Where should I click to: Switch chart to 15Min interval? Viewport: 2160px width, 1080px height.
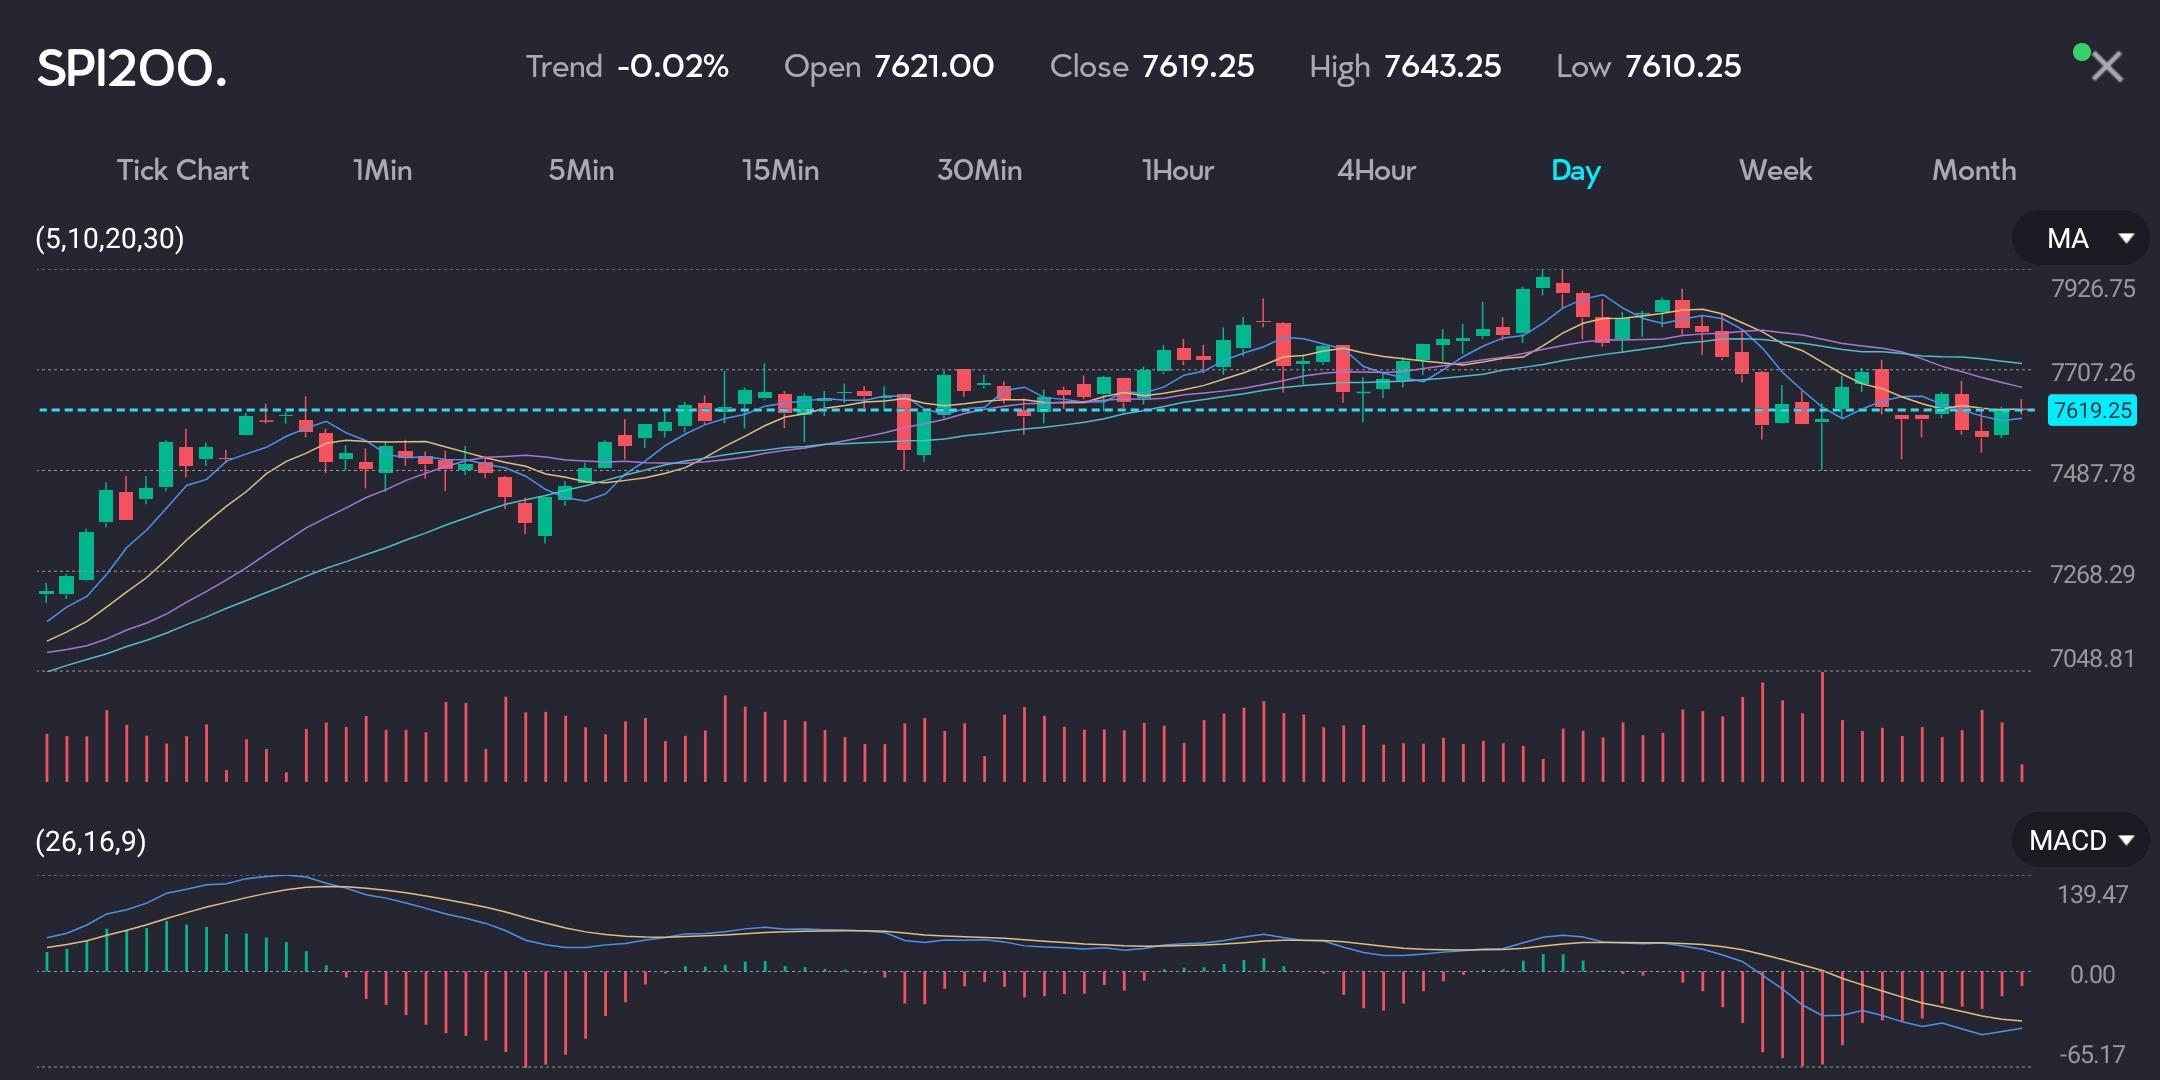(x=780, y=170)
